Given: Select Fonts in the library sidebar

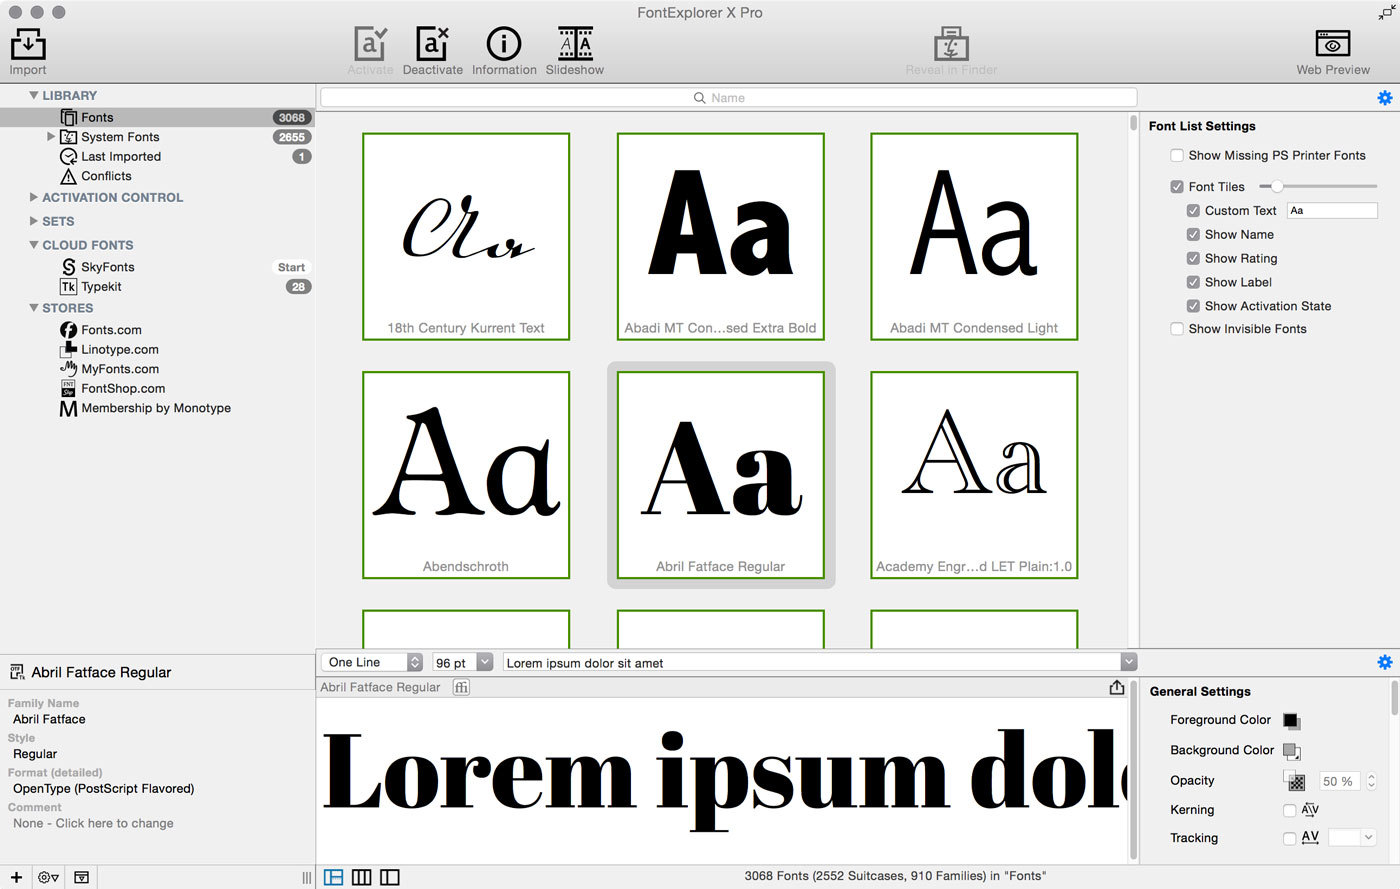Looking at the screenshot, I should click(x=157, y=117).
